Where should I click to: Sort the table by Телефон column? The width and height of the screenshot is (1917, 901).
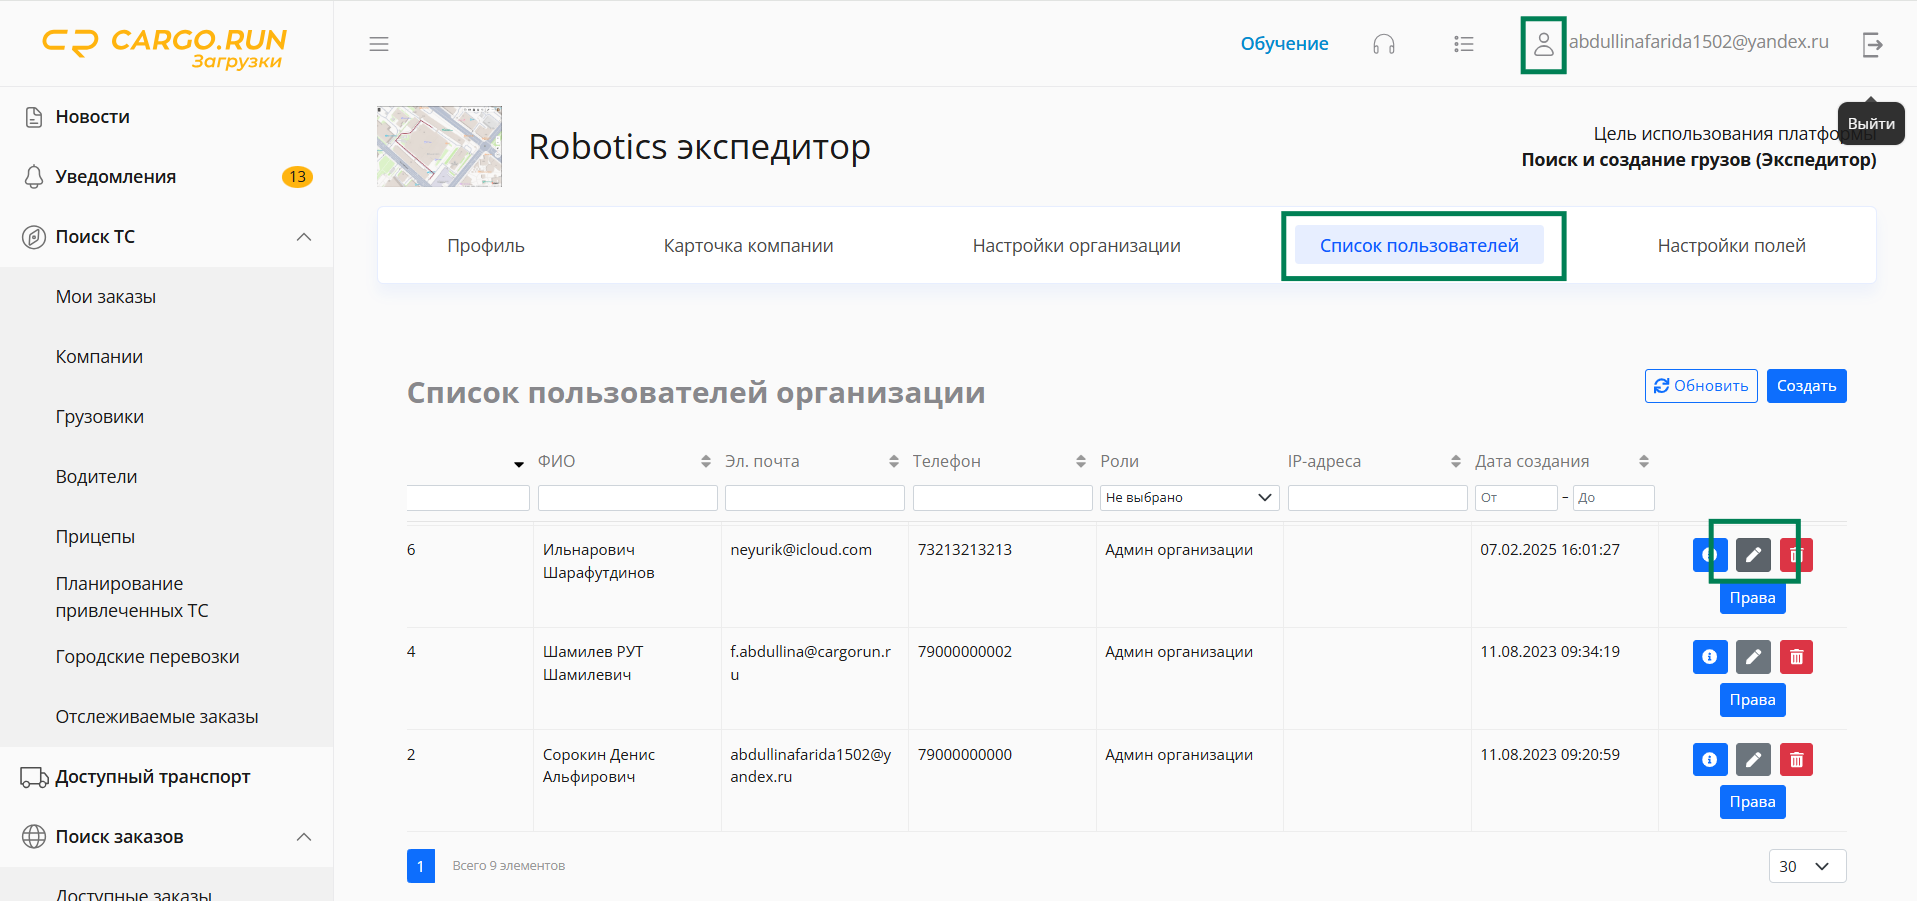1080,461
